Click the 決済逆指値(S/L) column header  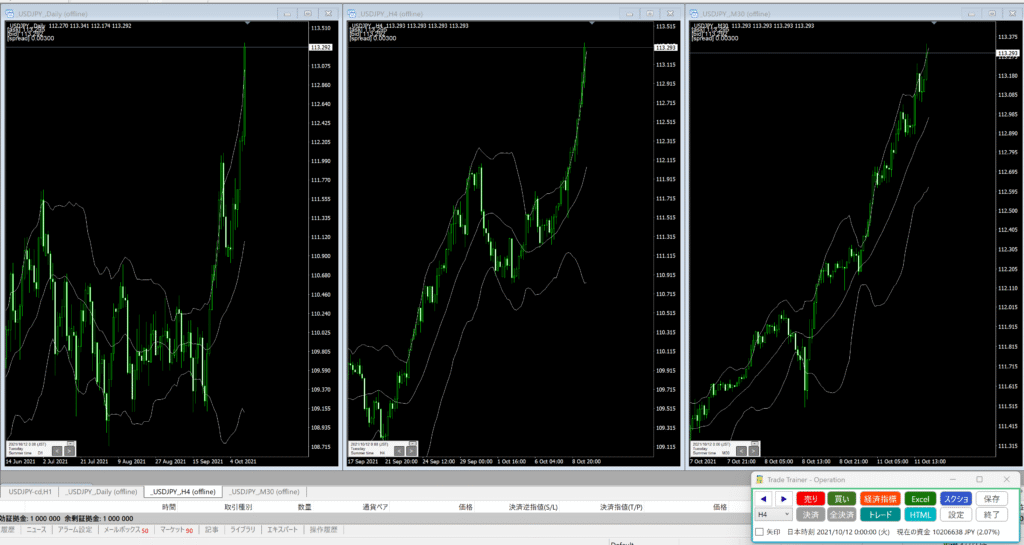[534, 507]
